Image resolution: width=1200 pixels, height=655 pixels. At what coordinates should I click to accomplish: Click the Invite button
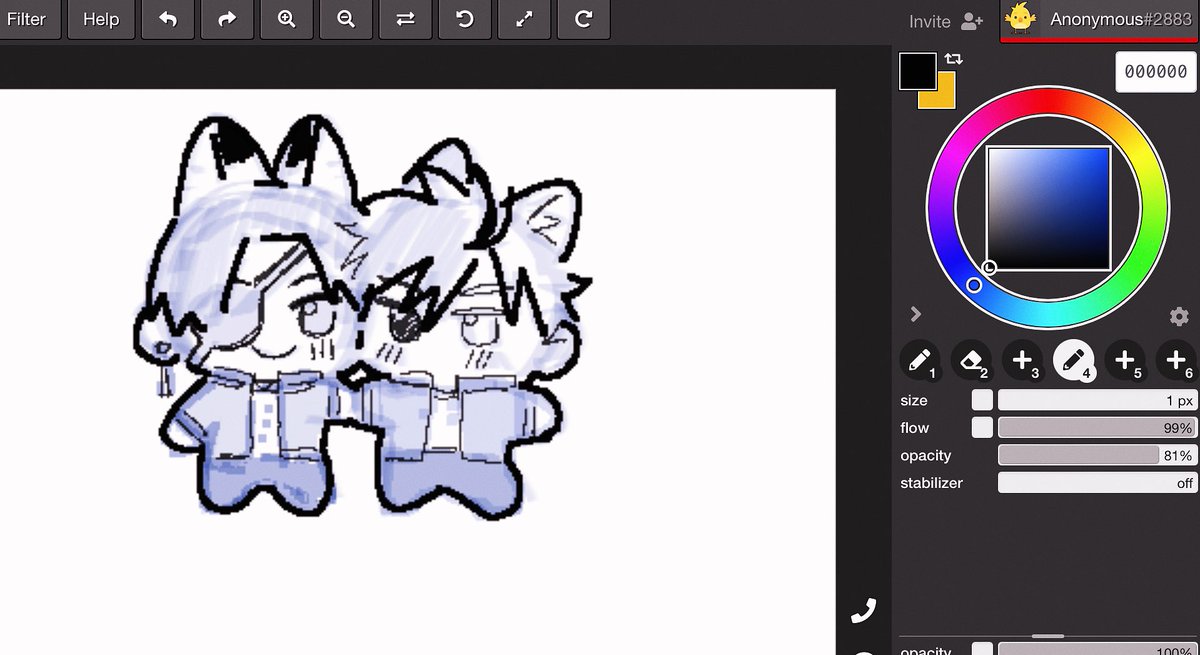946,20
